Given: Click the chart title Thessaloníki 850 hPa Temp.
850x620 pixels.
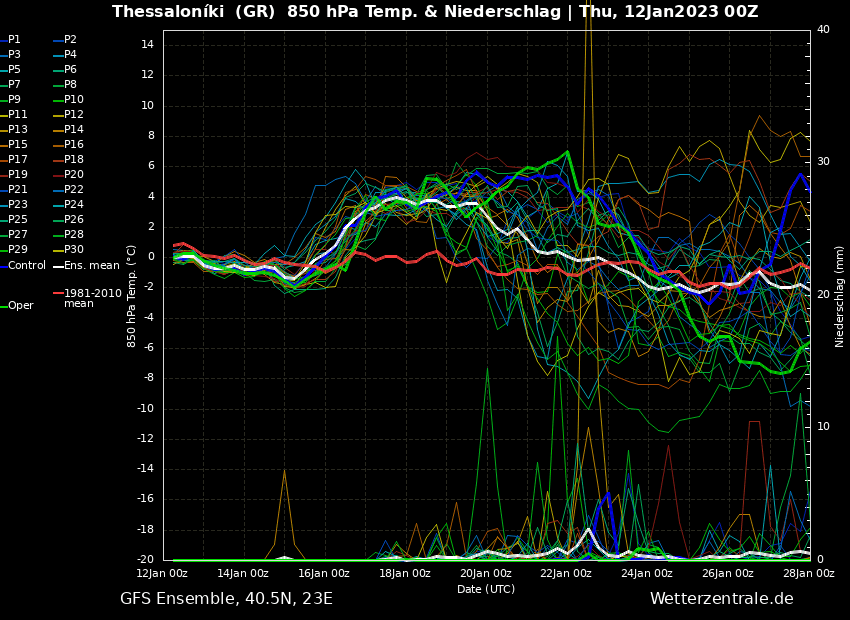Looking at the screenshot, I should click(435, 12).
